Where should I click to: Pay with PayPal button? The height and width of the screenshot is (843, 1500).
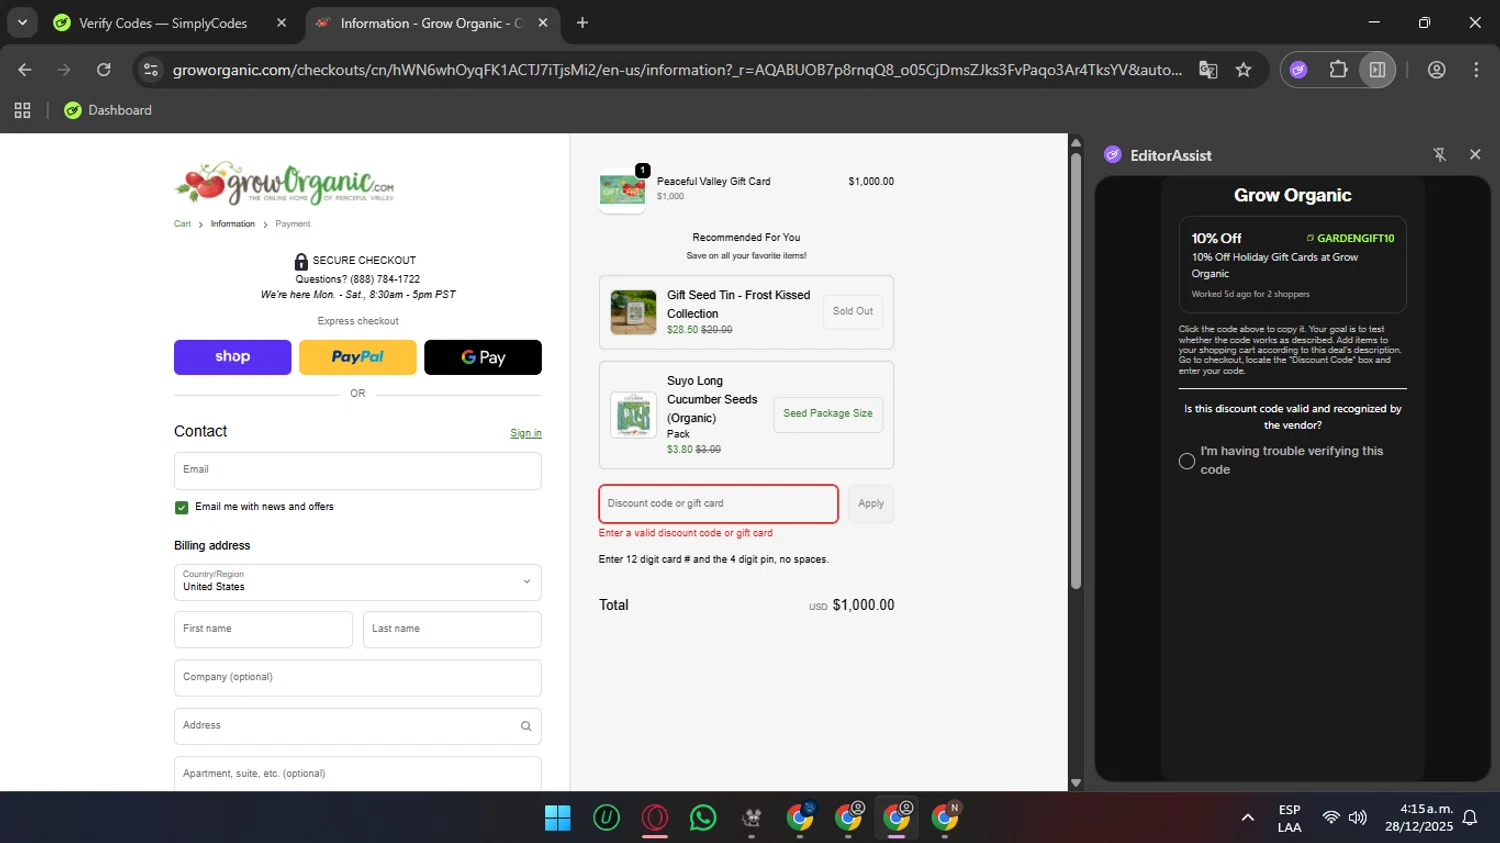[357, 357]
